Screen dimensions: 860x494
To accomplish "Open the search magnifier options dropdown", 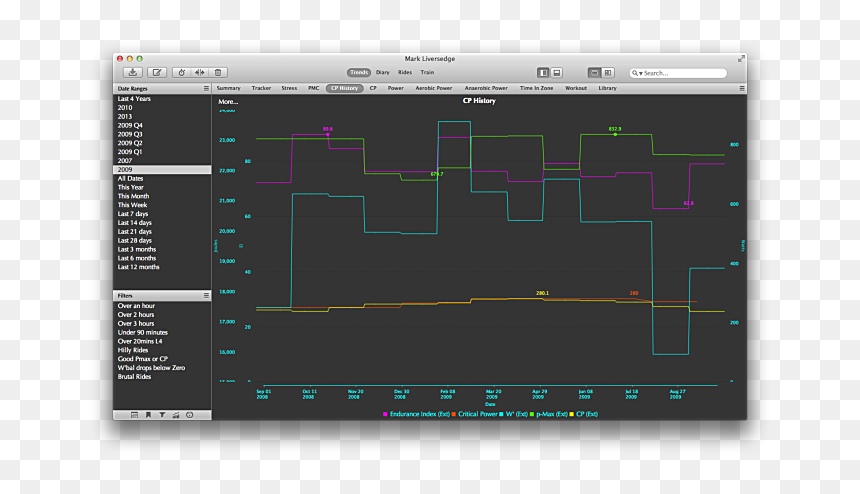I will point(637,73).
